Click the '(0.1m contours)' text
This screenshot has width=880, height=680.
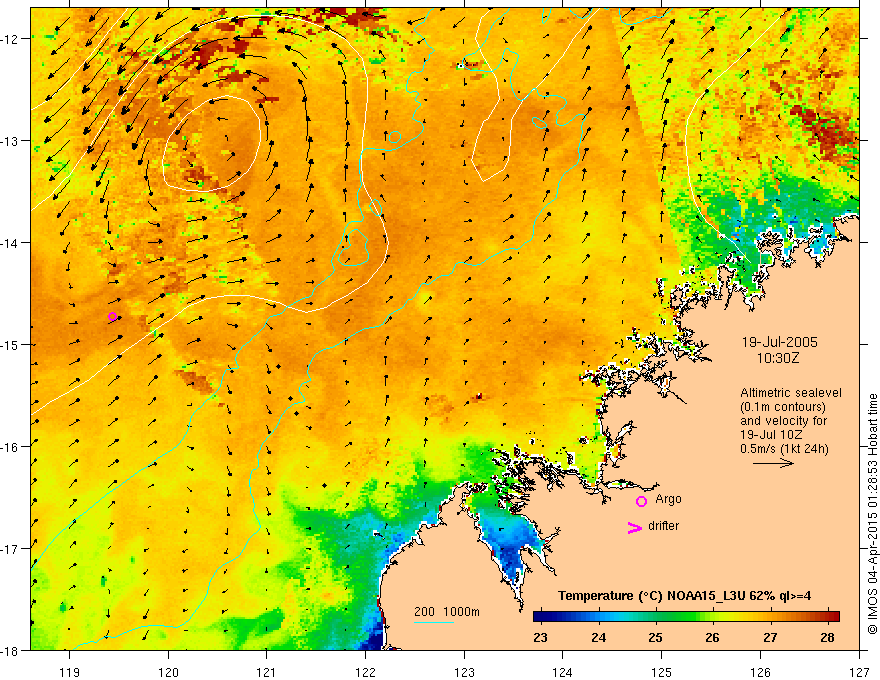coord(783,407)
